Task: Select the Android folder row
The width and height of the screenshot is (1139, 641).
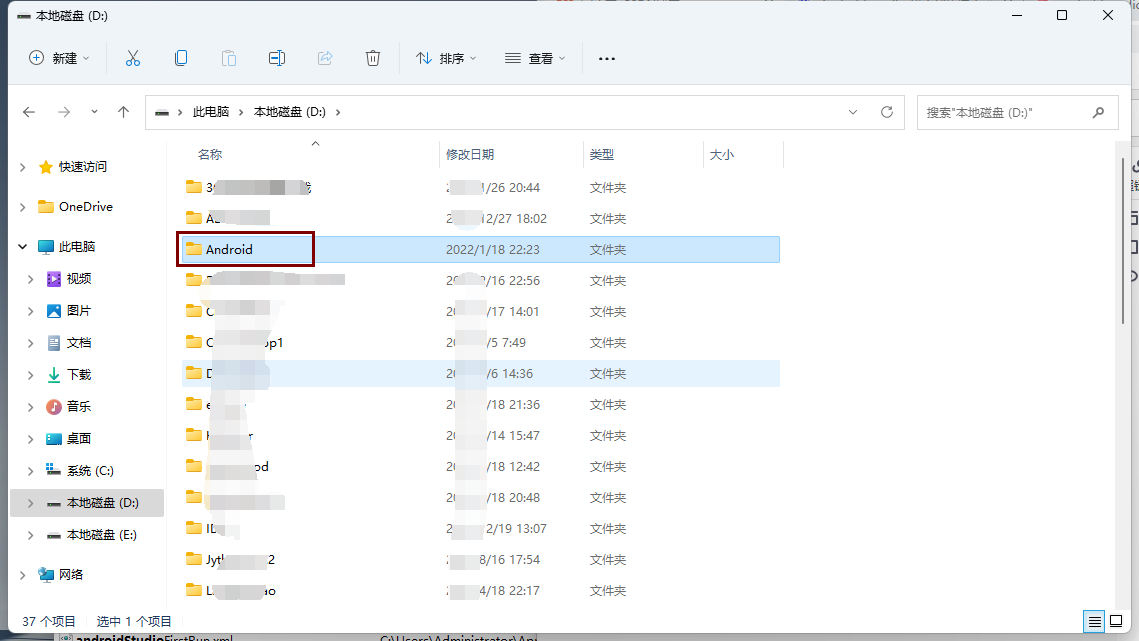Action: (x=481, y=249)
